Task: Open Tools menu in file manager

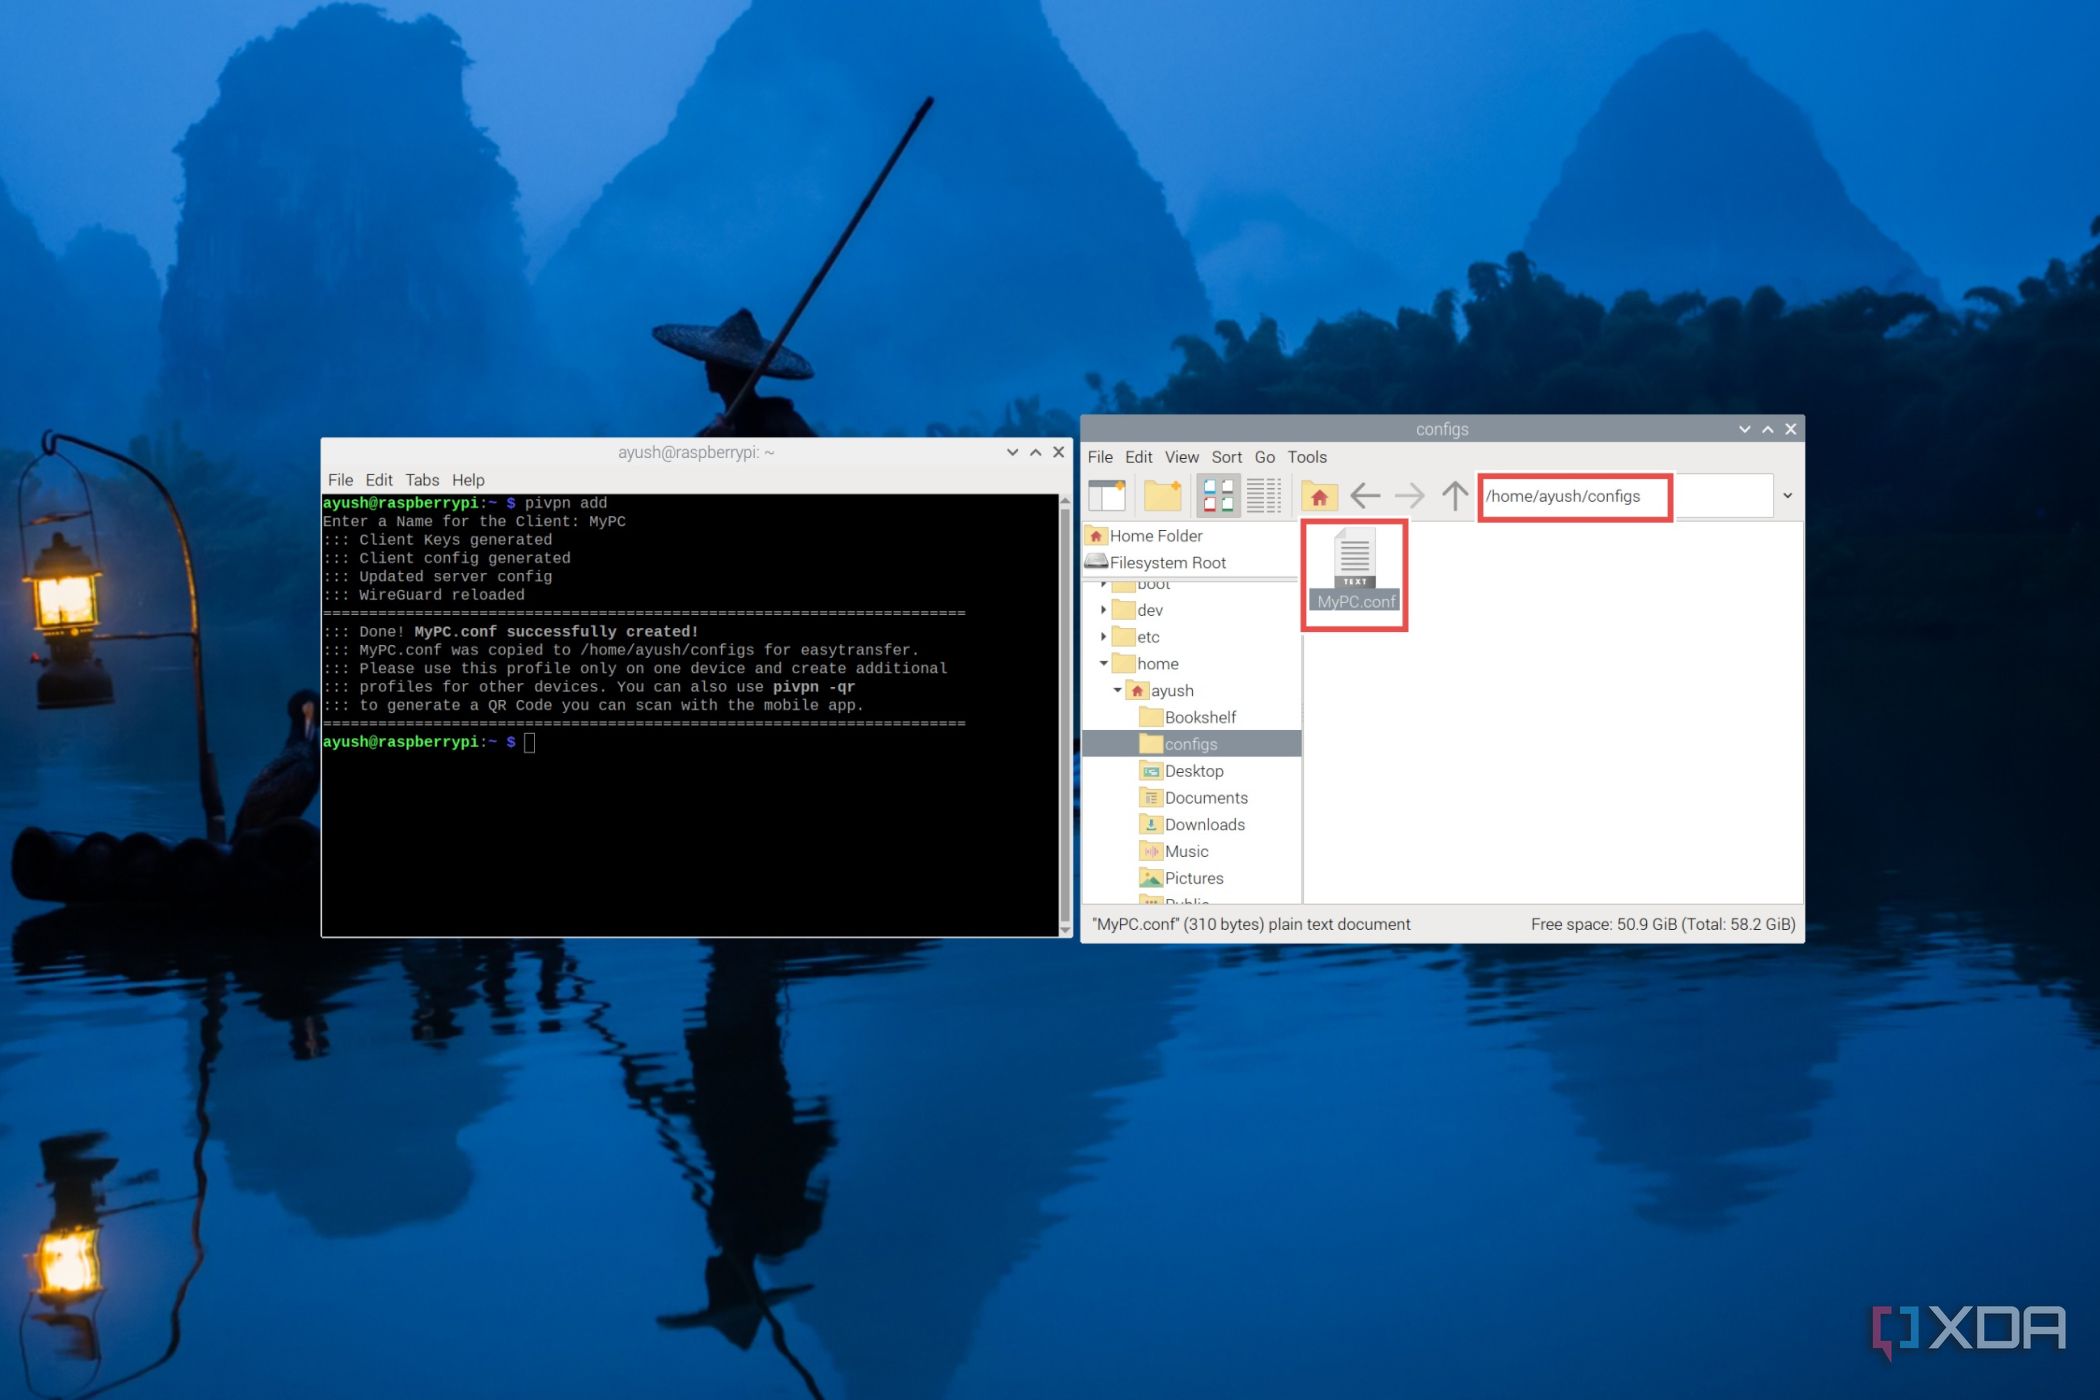Action: (1307, 457)
